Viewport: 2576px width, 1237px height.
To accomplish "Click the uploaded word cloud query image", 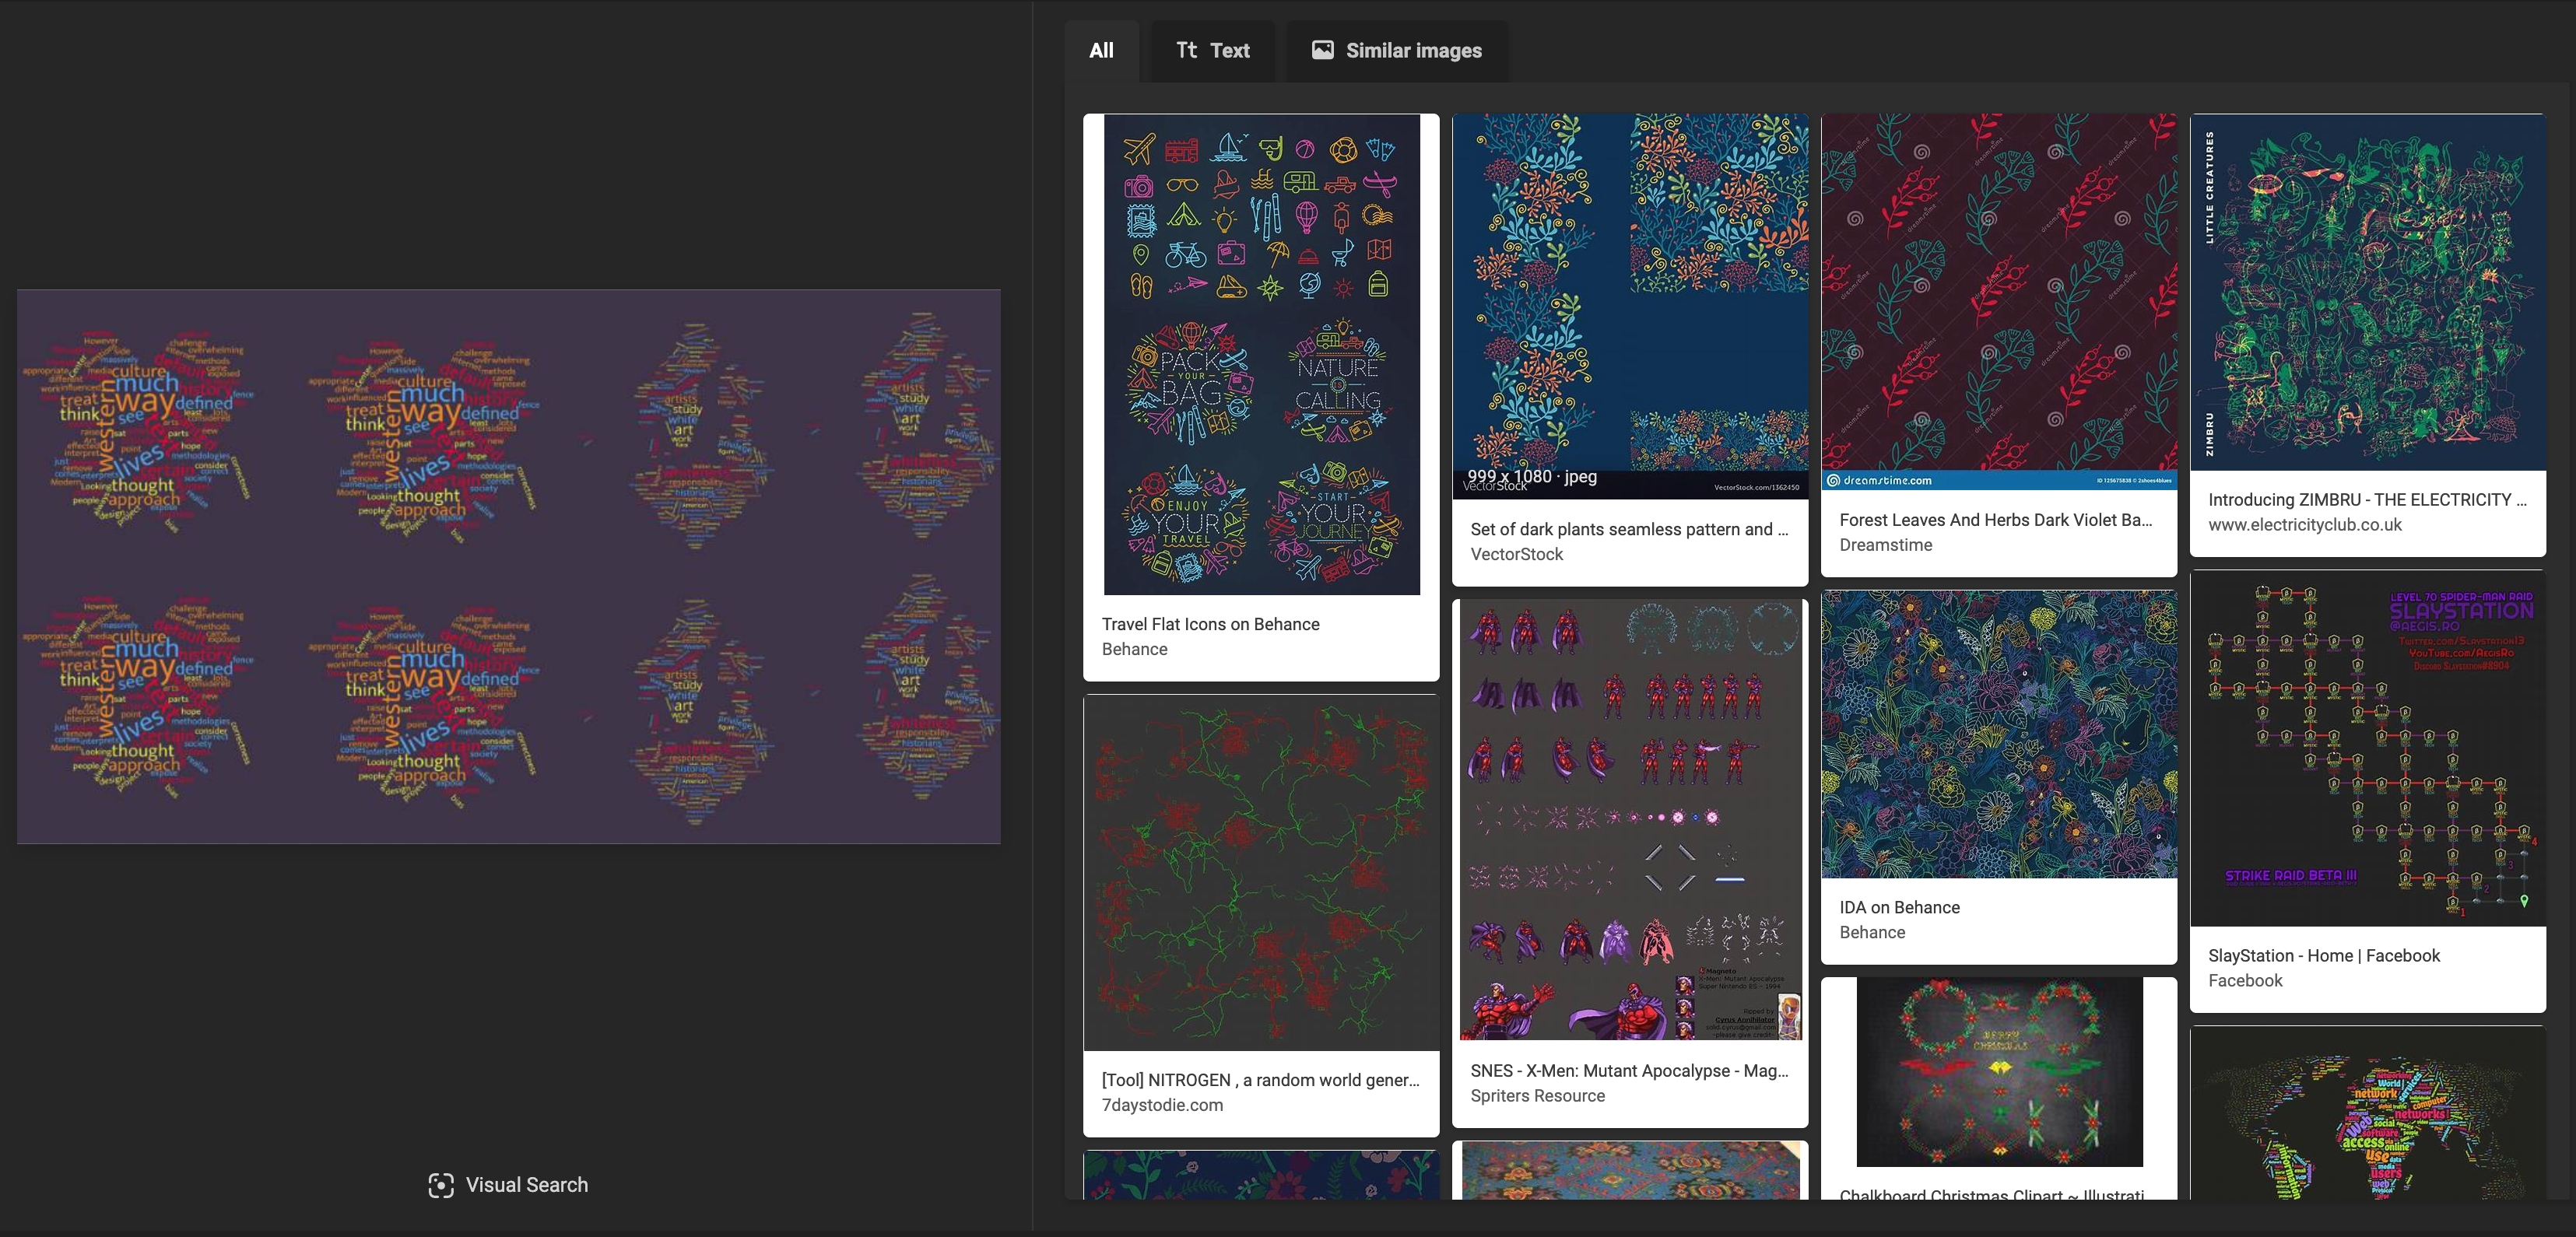I will pos(508,566).
